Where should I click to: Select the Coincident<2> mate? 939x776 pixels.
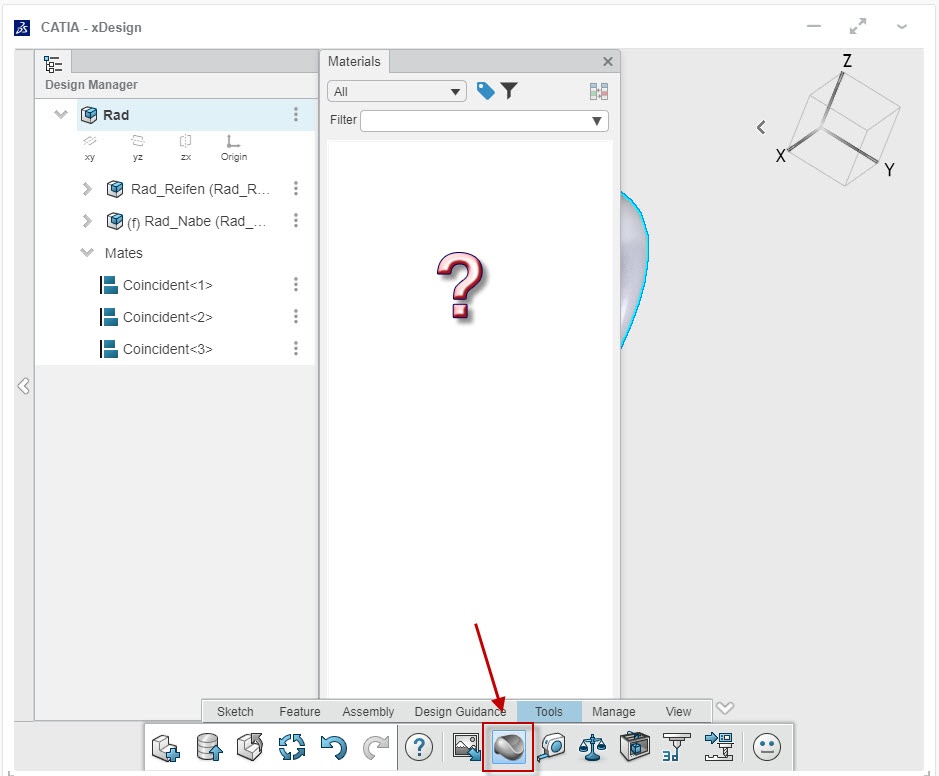(168, 317)
